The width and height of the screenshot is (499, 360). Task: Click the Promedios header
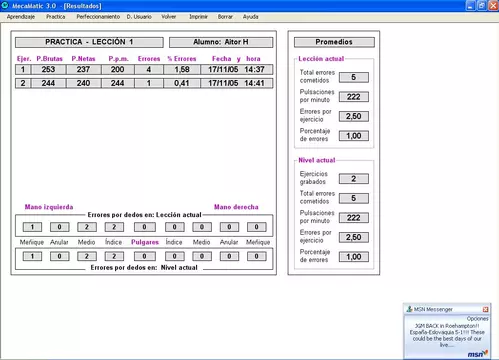(x=334, y=42)
